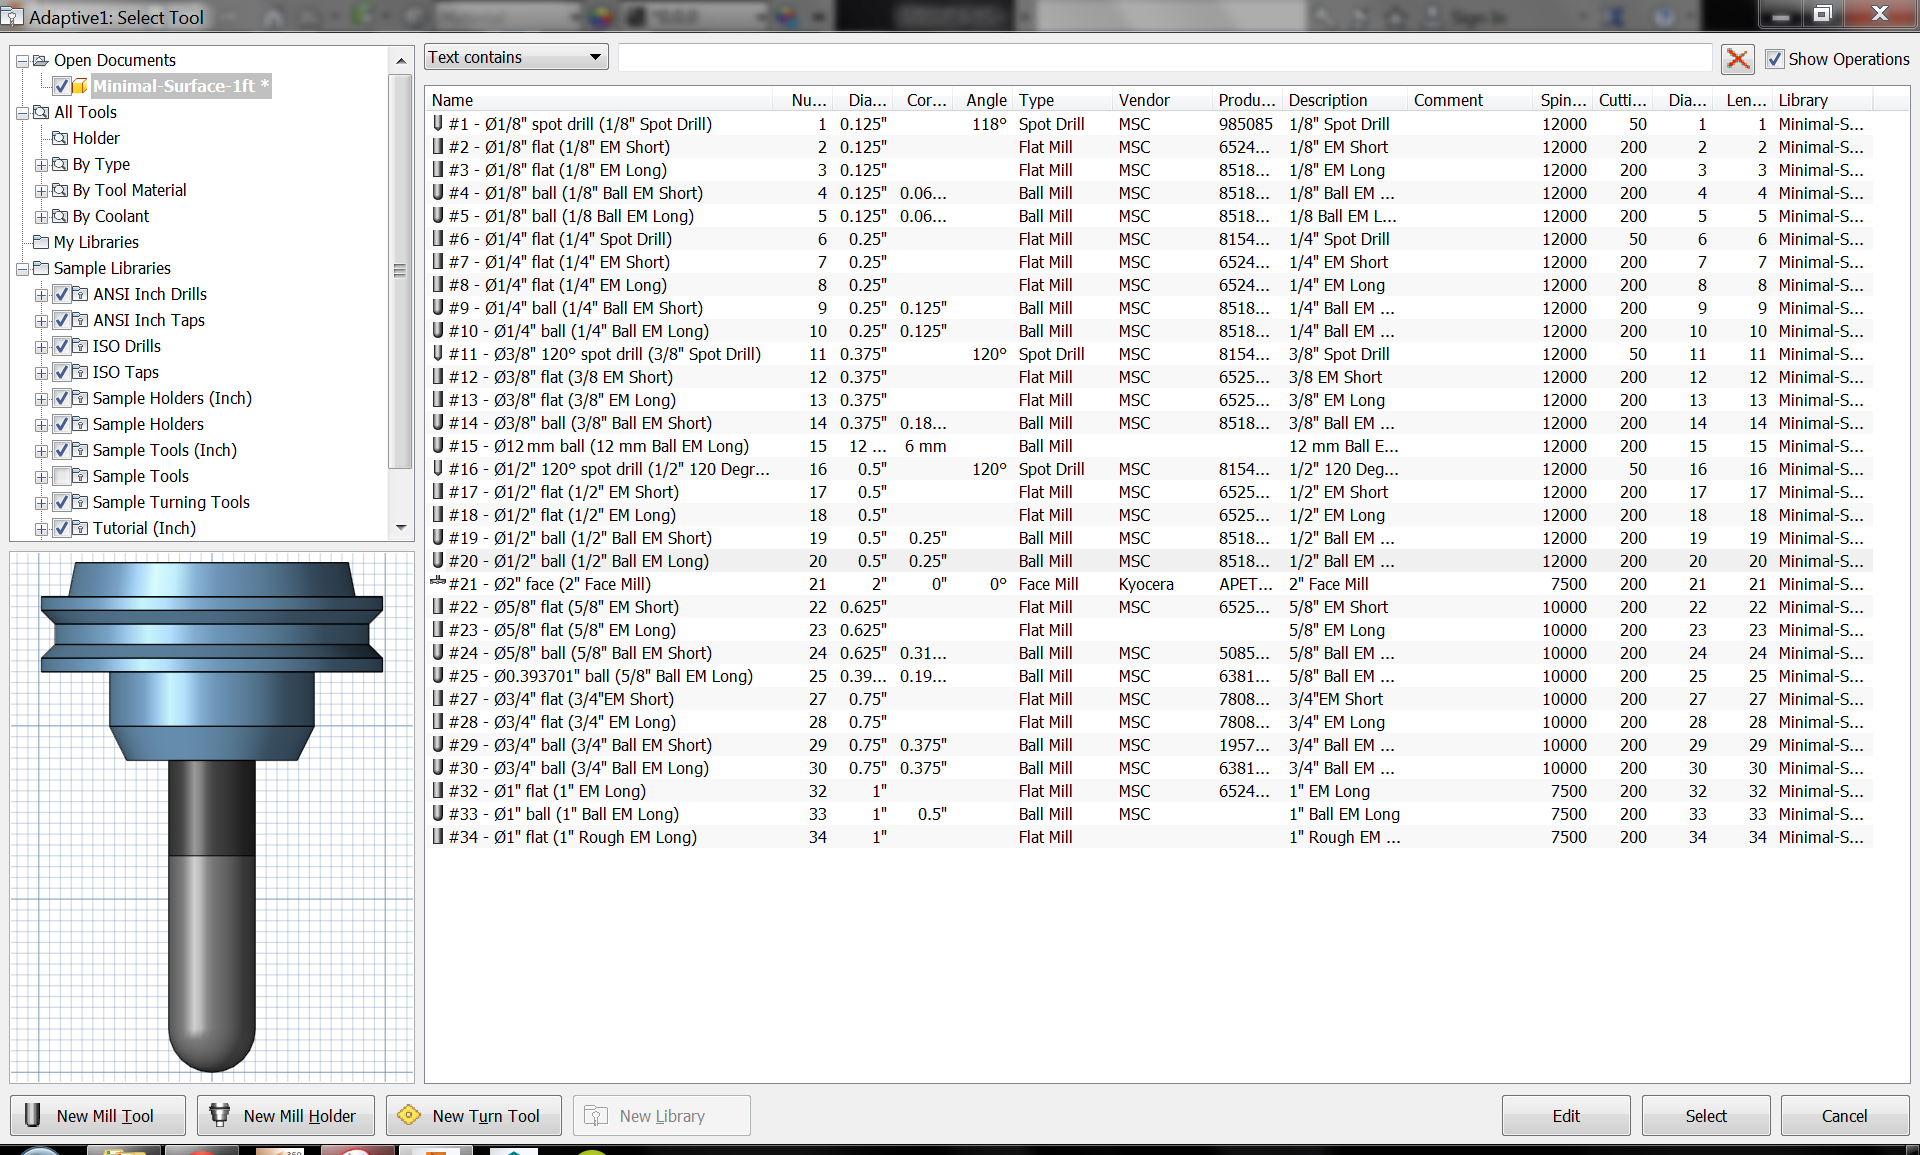Uncheck the Sample Holders (Inch) checkbox
1920x1155 pixels.
(62, 398)
